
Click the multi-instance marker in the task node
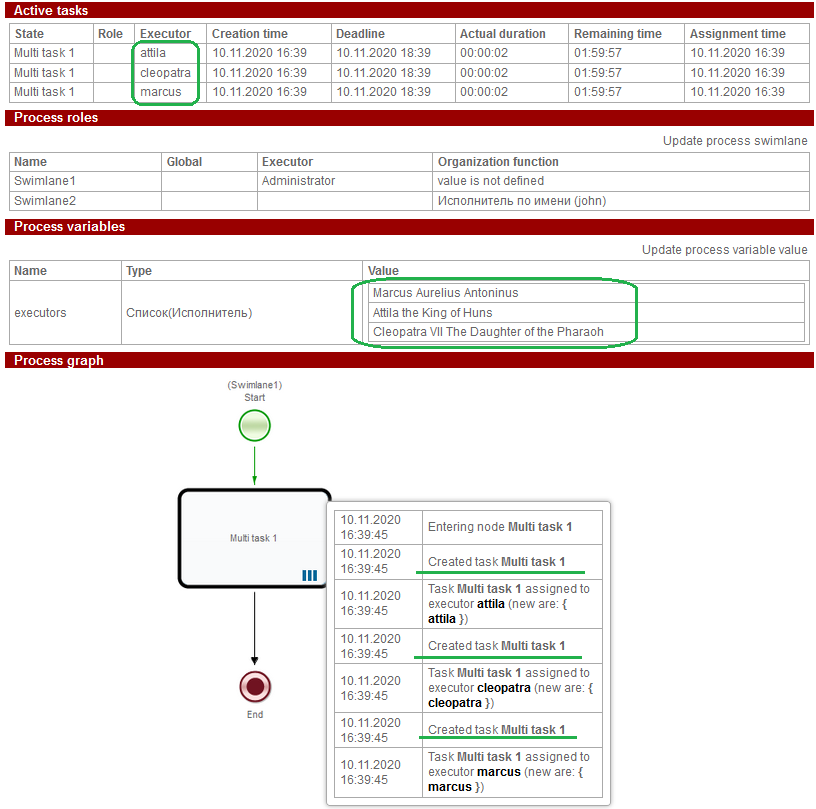[x=309, y=575]
